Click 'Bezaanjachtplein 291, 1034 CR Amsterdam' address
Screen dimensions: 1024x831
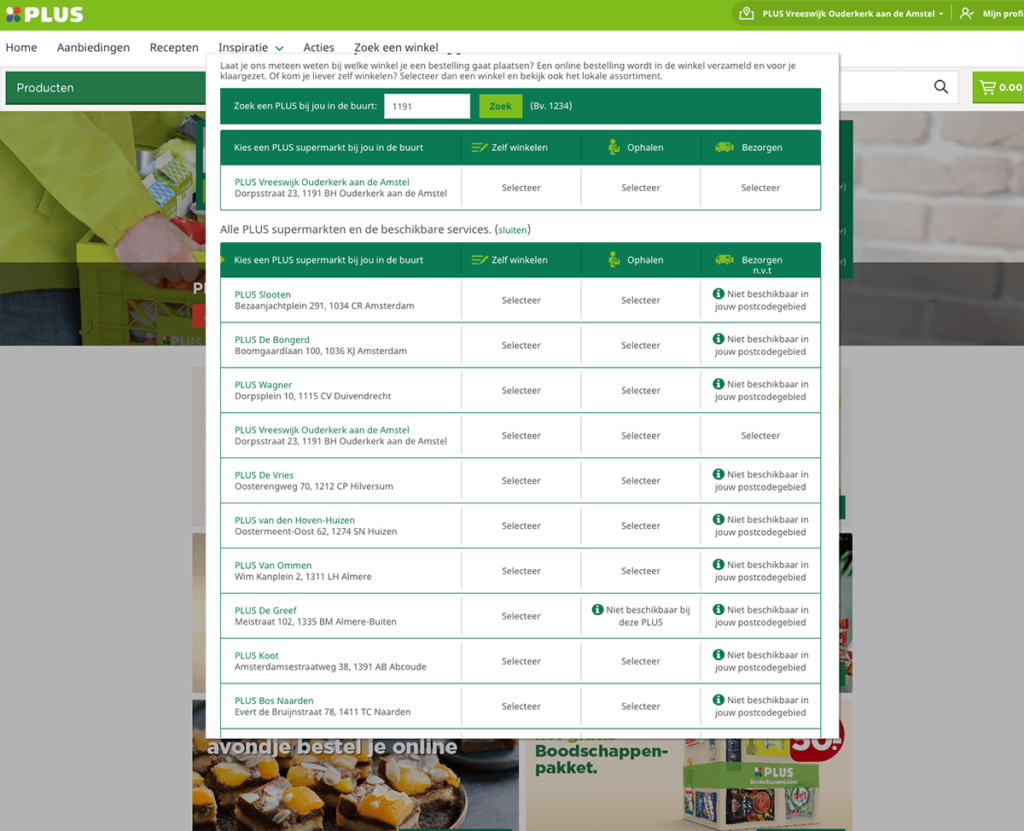(324, 306)
